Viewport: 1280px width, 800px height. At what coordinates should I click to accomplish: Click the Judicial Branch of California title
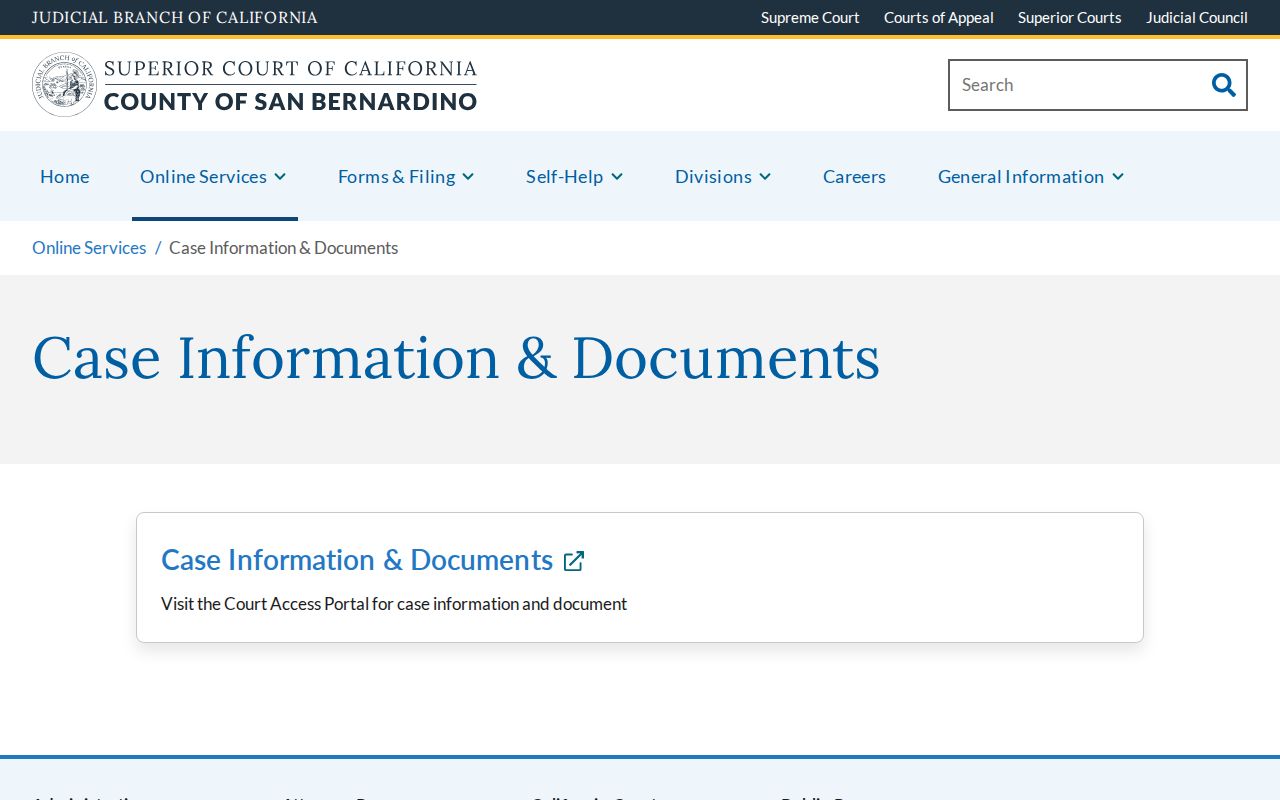(x=175, y=18)
